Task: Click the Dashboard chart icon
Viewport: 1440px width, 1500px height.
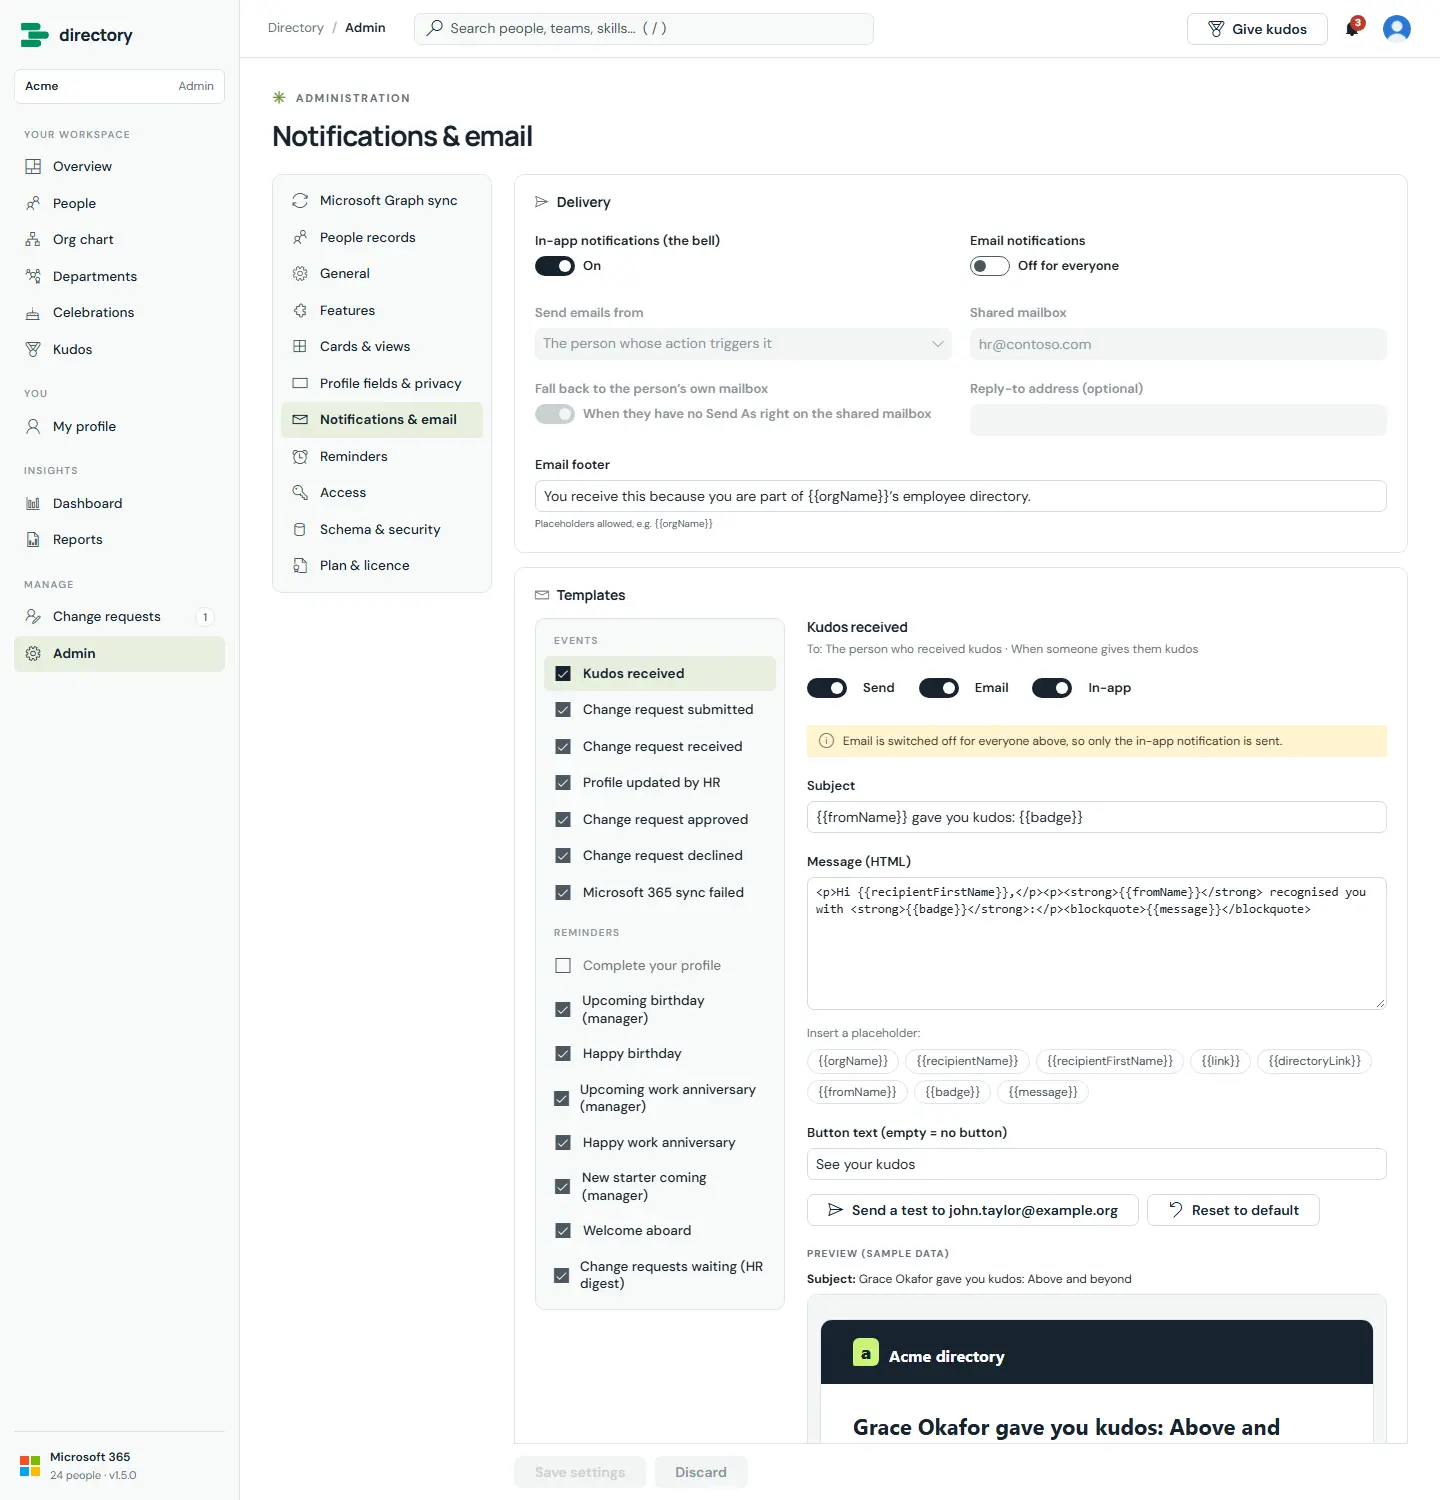Action: (x=33, y=503)
